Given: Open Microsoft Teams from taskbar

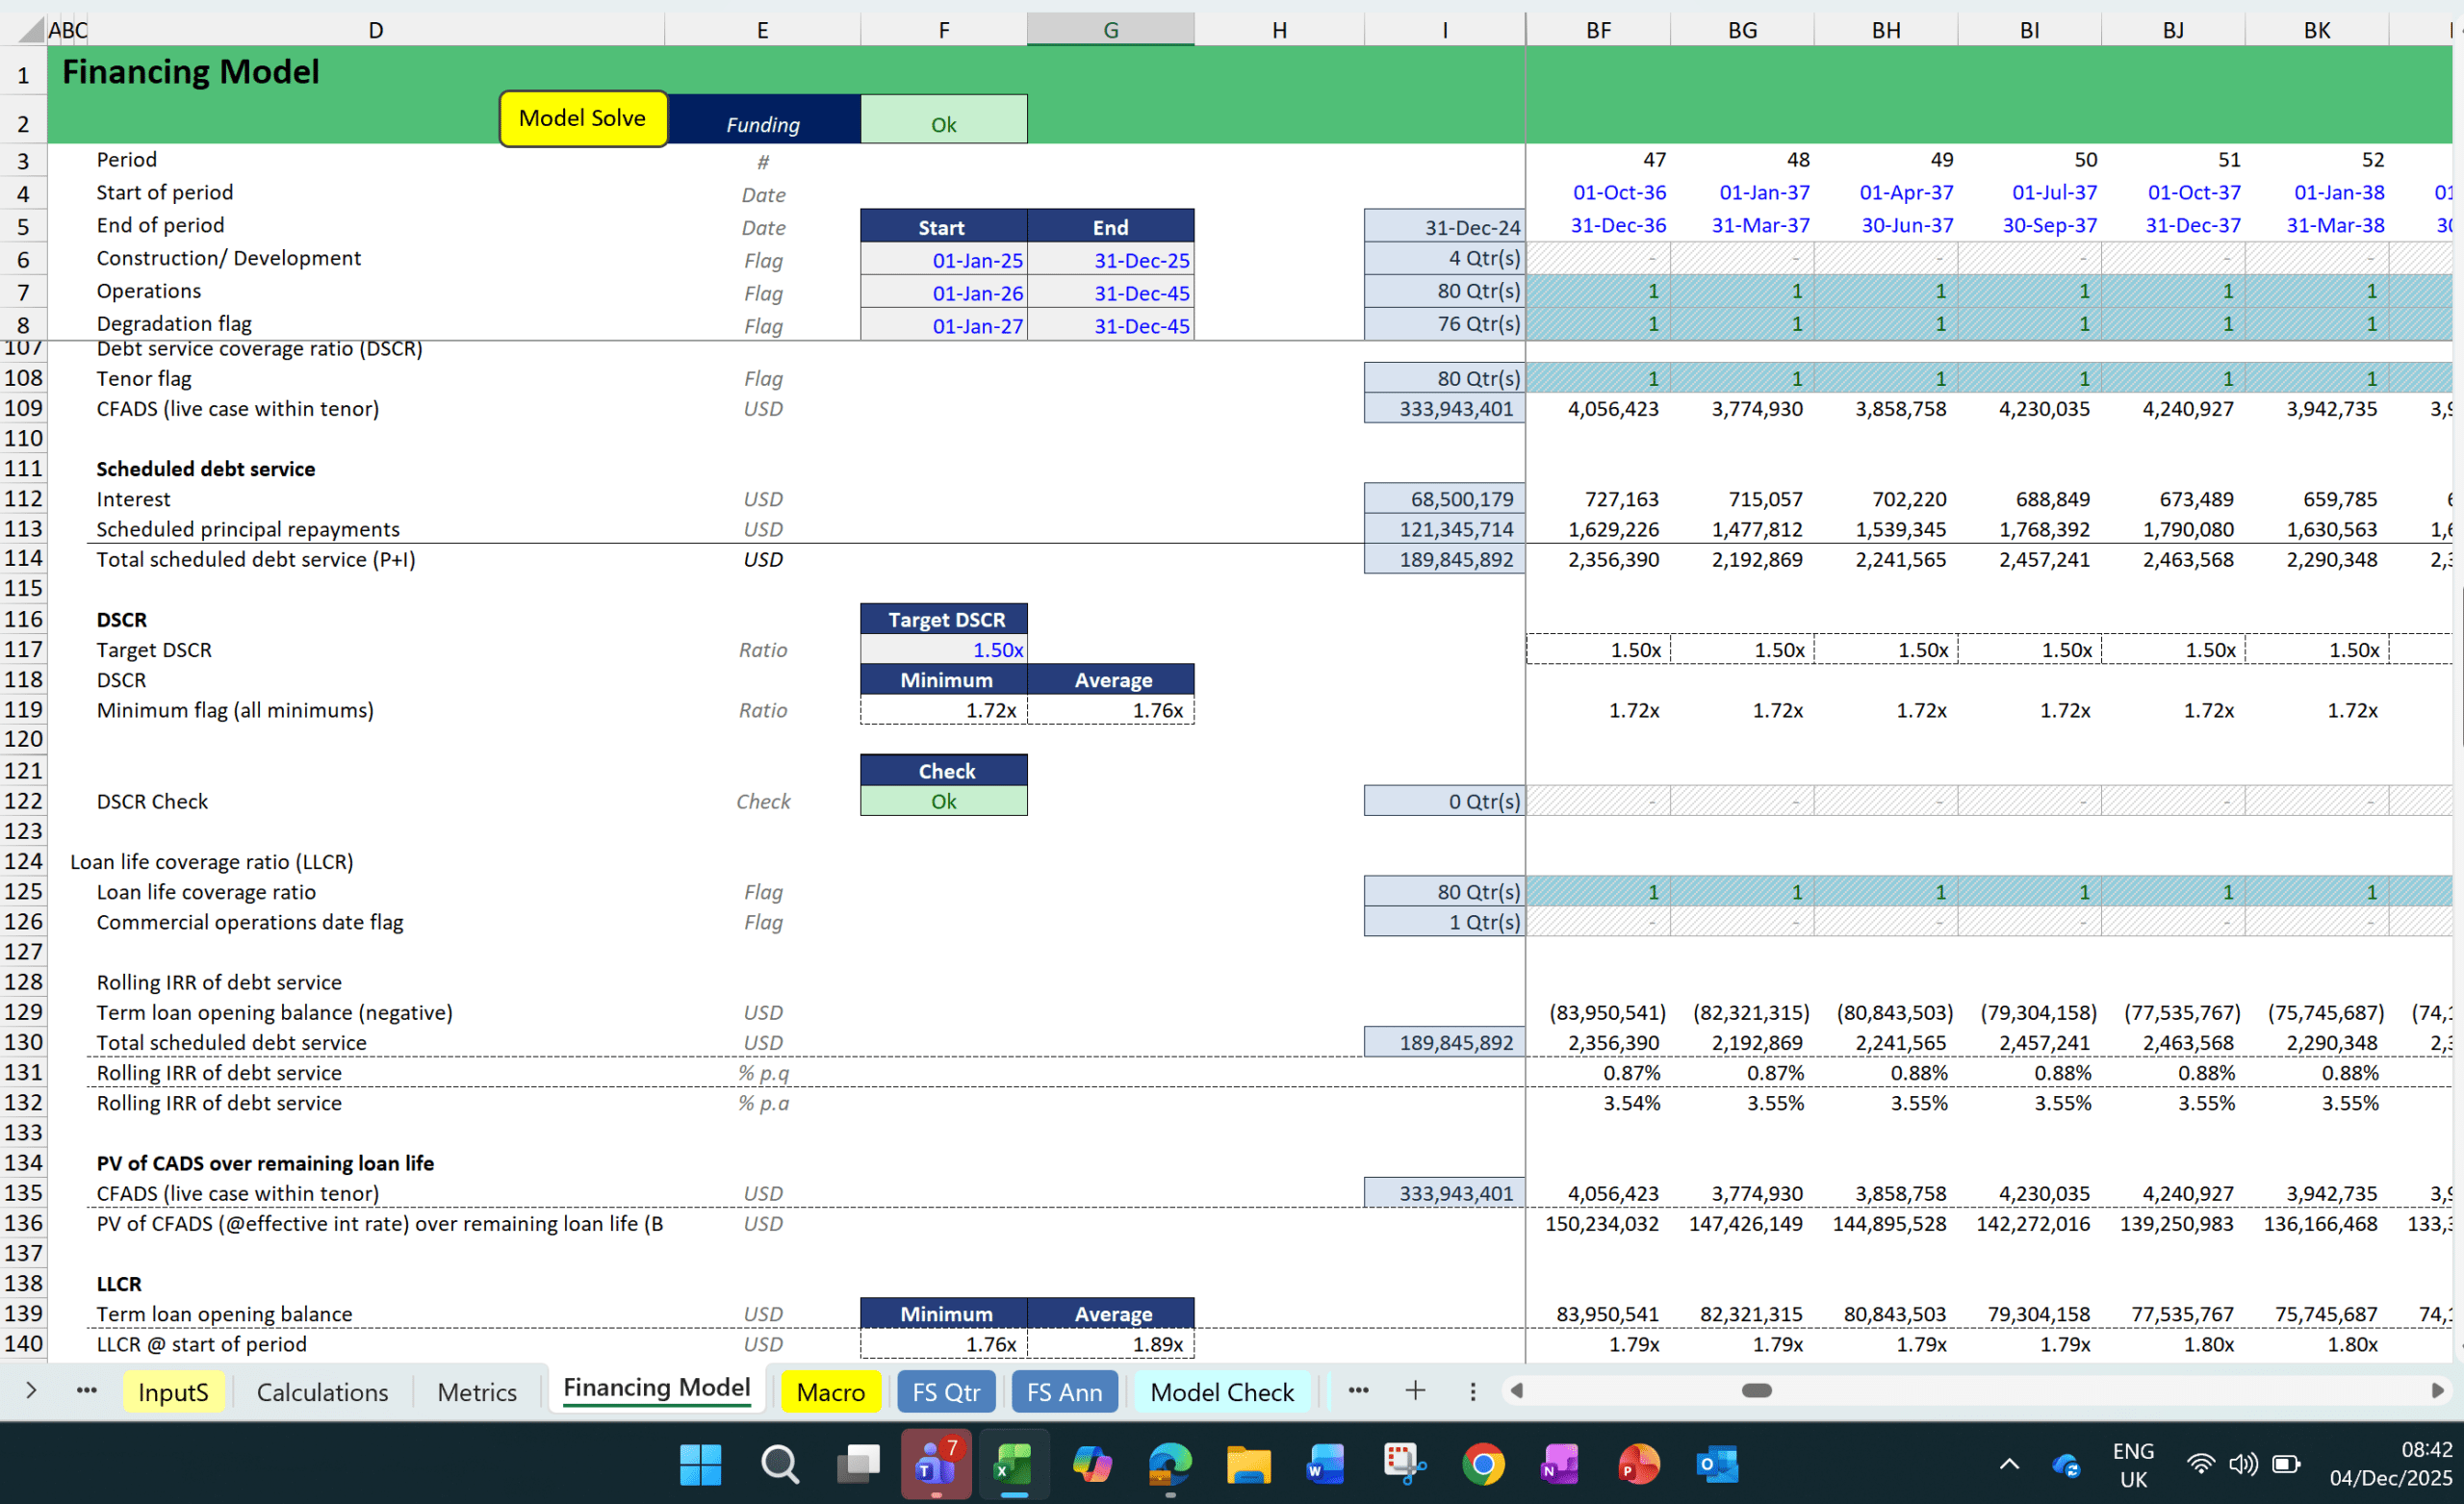Looking at the screenshot, I should [x=936, y=1465].
